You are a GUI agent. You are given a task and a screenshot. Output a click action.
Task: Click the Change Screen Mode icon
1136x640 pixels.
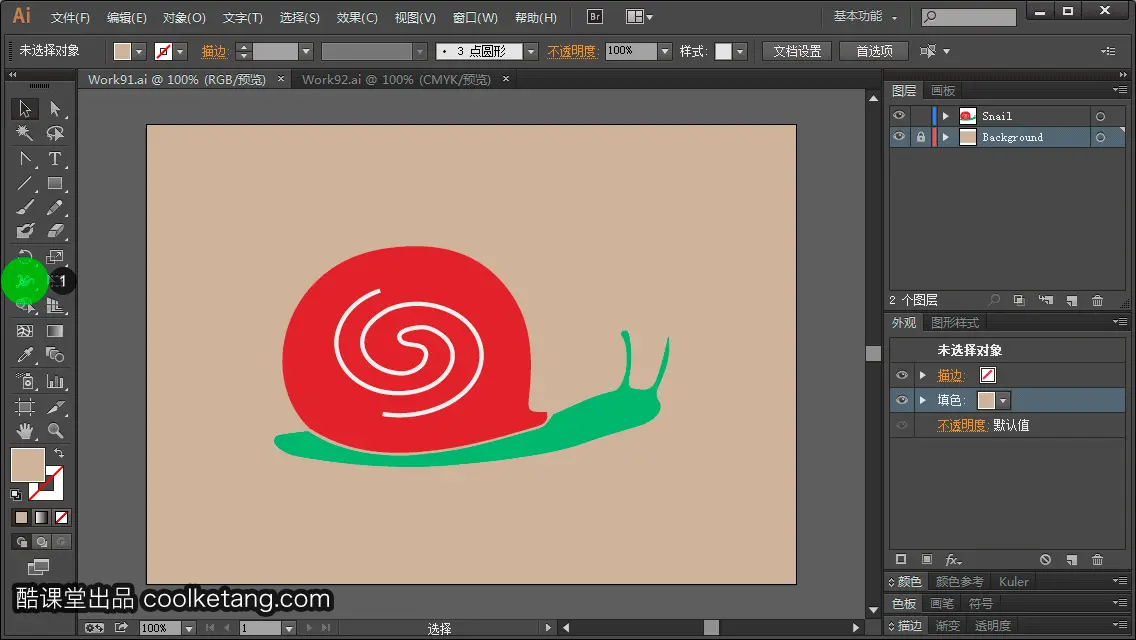coord(38,567)
